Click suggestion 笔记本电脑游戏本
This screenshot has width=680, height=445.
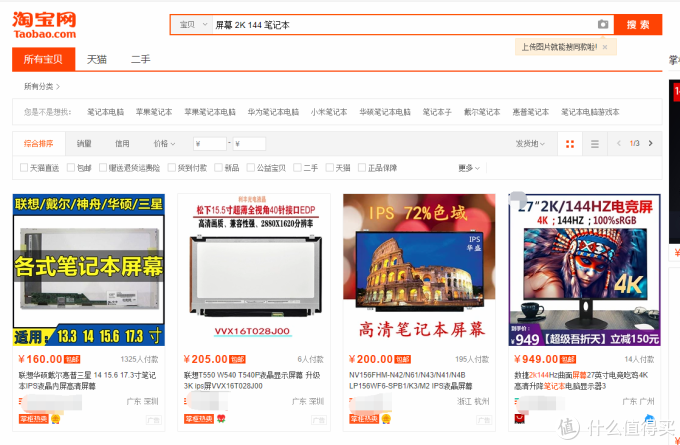click(x=590, y=112)
